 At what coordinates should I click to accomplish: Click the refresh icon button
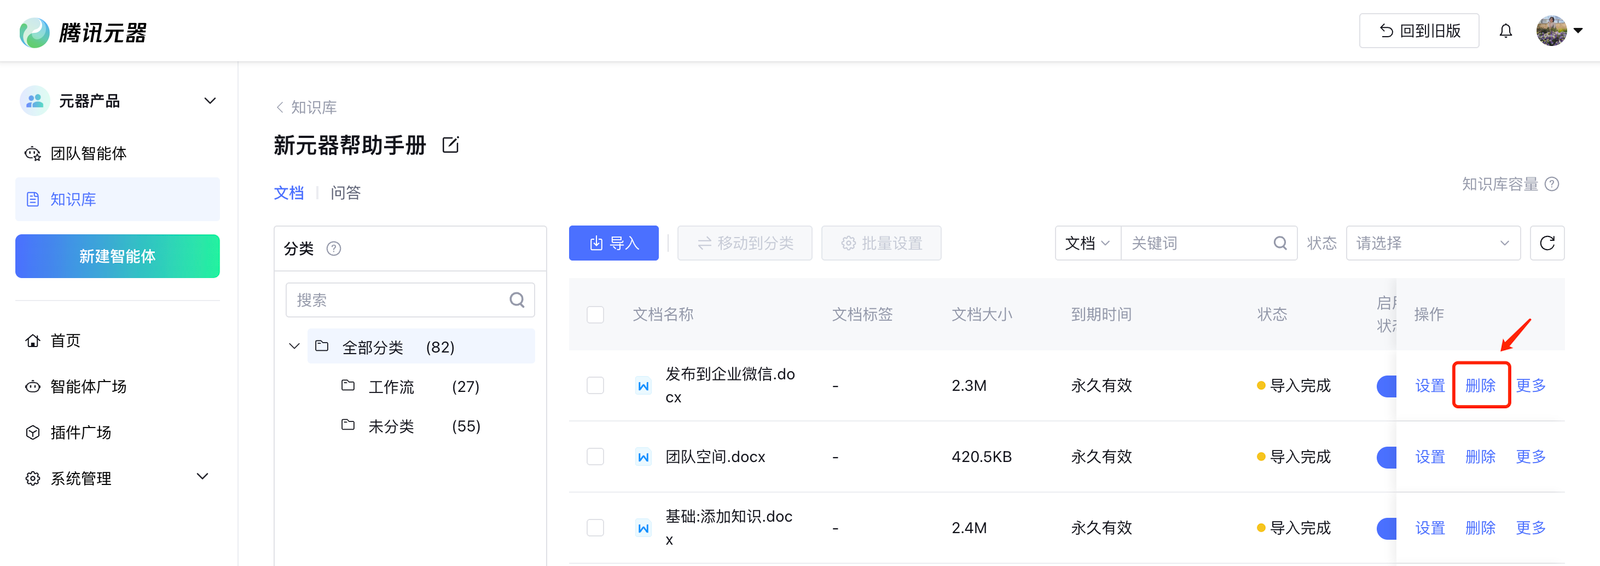tap(1547, 243)
